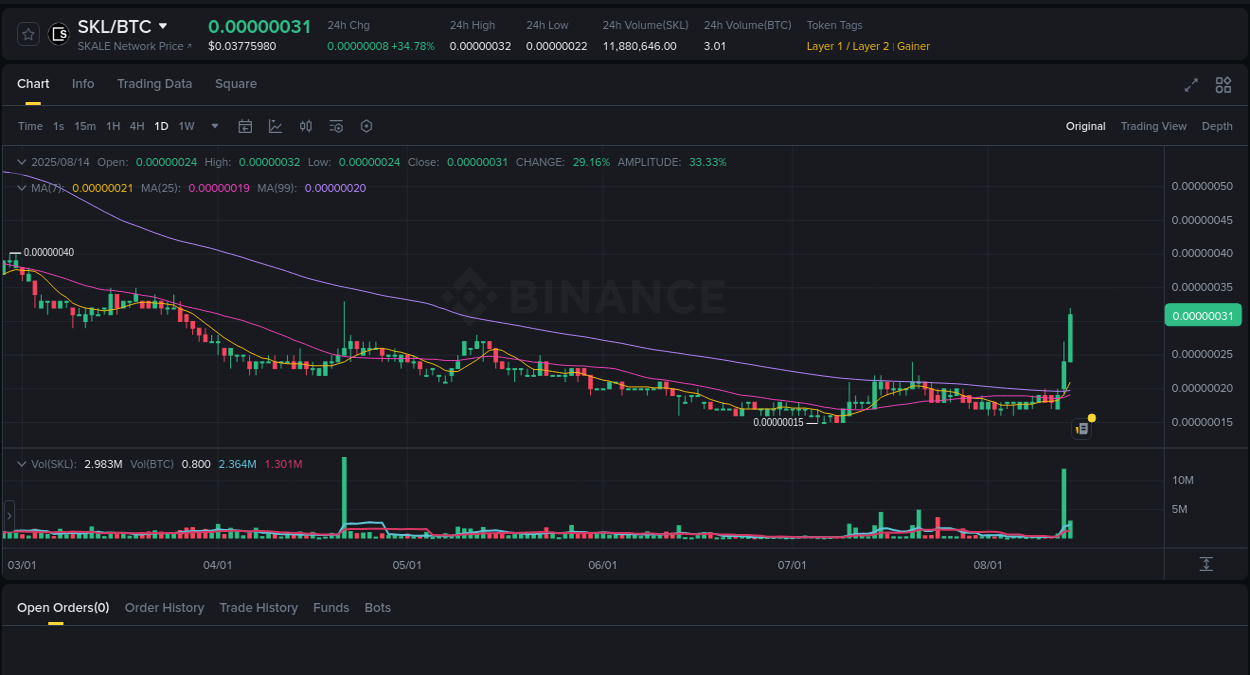Switch to the Info tab

[x=83, y=84]
